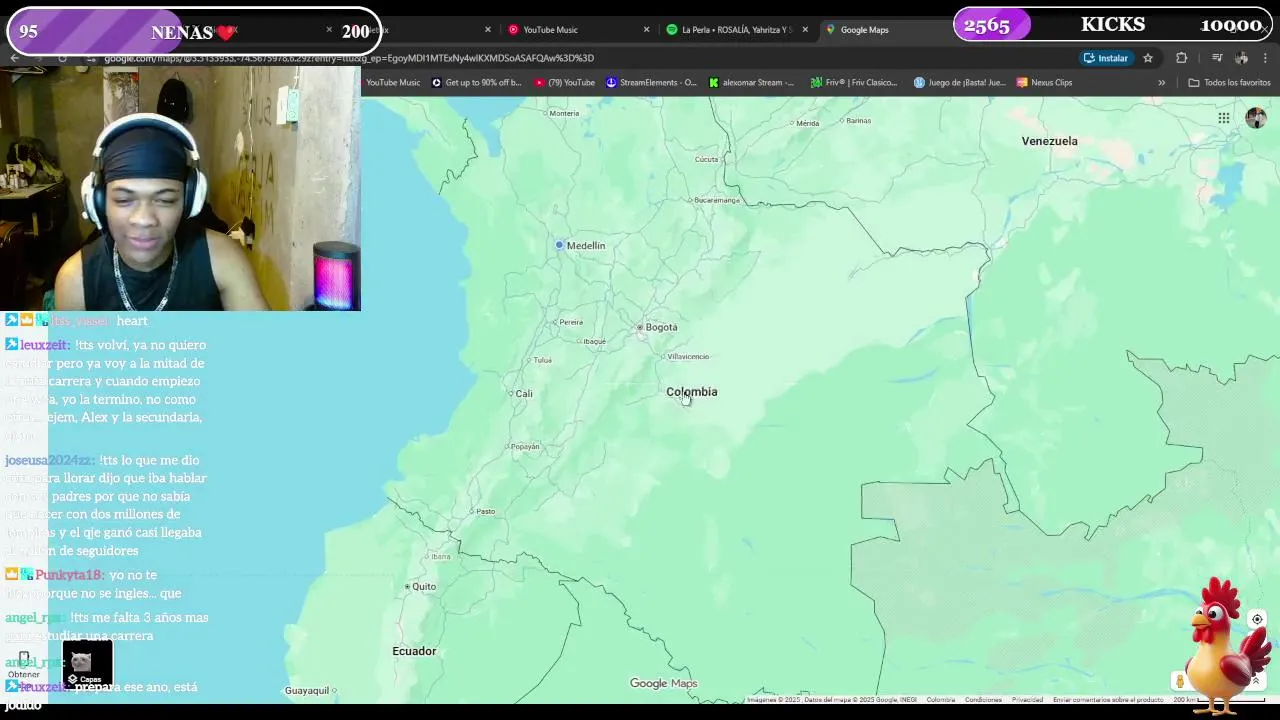Image resolution: width=1280 pixels, height=720 pixels.
Task: Click leuxzeit username in stream chat
Action: coord(44,345)
